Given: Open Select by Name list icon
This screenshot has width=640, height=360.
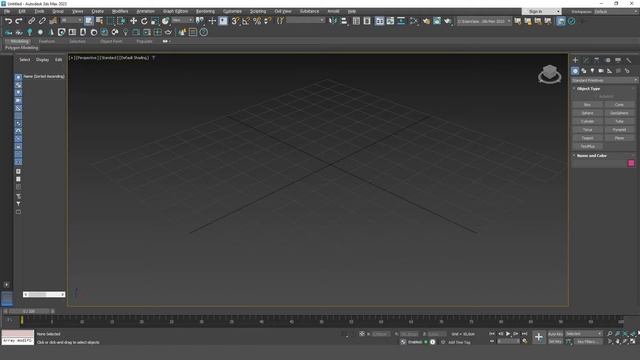Looking at the screenshot, I should tap(99, 21).
